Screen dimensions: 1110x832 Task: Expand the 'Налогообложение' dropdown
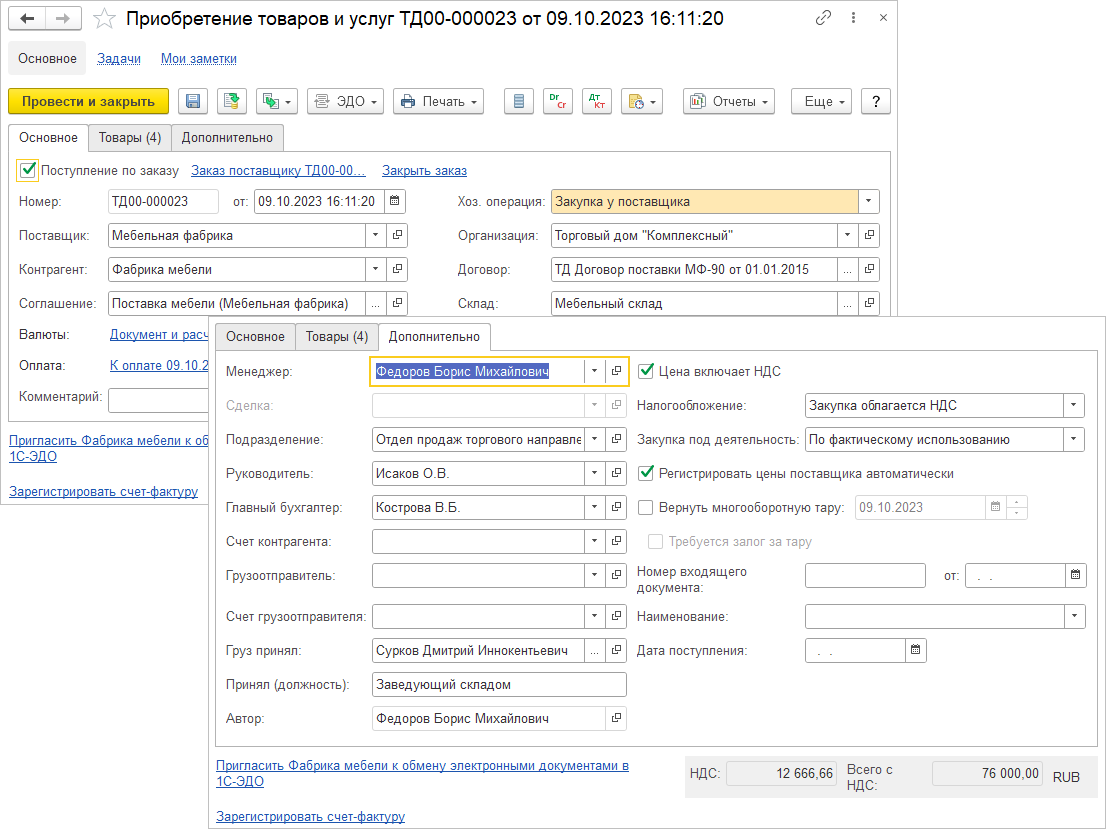coord(1074,405)
